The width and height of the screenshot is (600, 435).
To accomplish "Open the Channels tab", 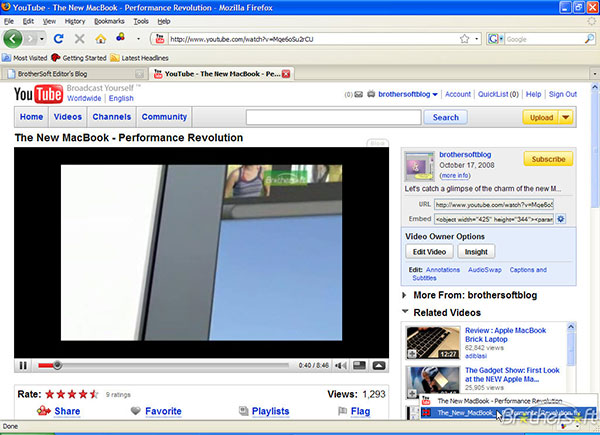I will coord(112,117).
